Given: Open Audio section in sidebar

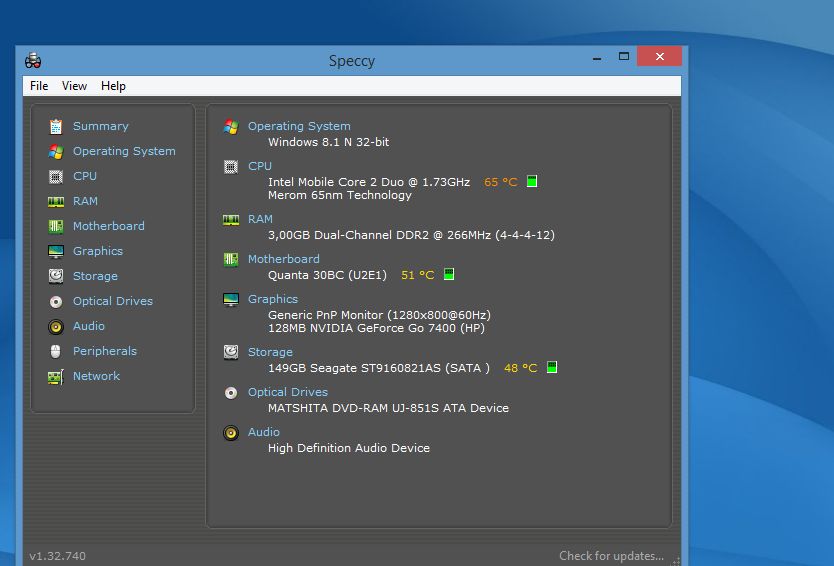Looking at the screenshot, I should [x=89, y=326].
